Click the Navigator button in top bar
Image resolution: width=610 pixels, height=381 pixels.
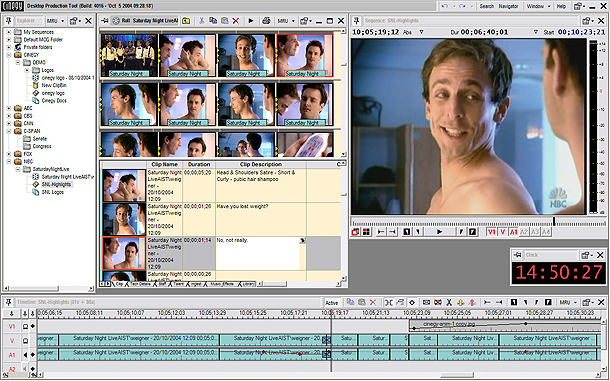[508, 6]
